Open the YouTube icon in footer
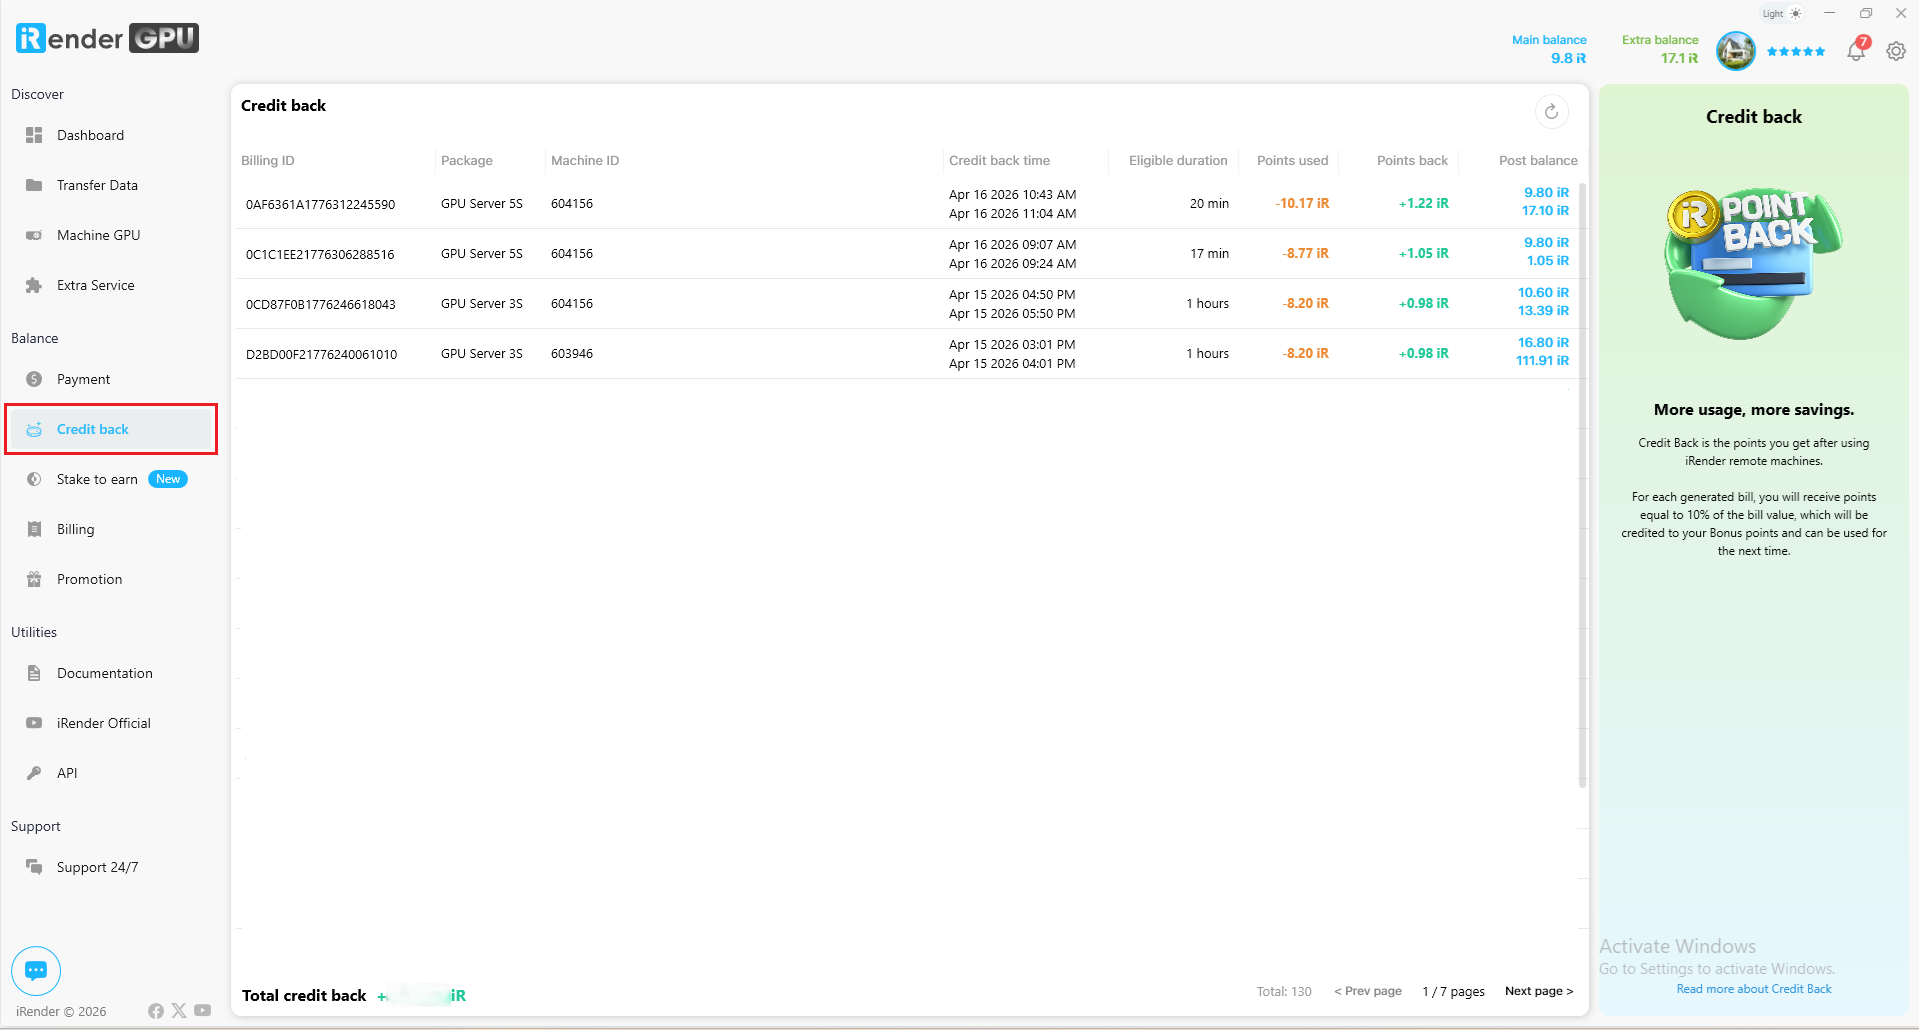This screenshot has width=1919, height=1030. coord(203,1011)
